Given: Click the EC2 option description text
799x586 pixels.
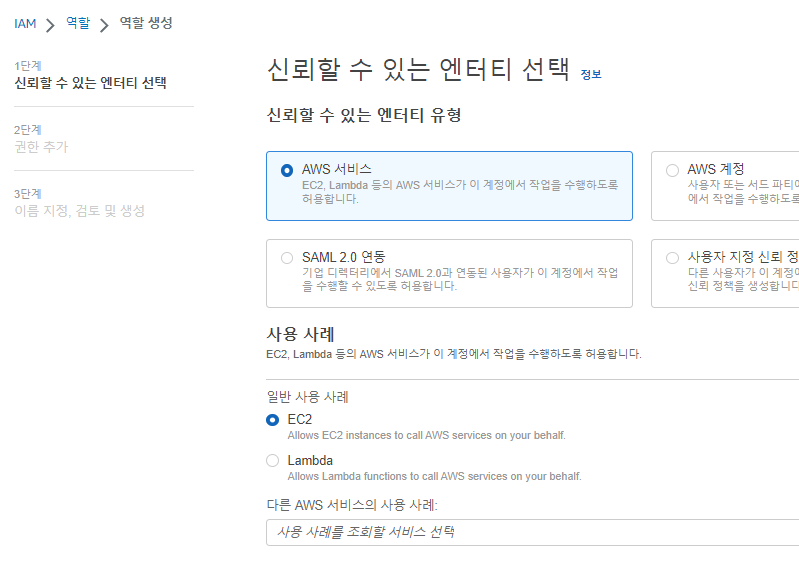Looking at the screenshot, I should pyautogui.click(x=426, y=435).
